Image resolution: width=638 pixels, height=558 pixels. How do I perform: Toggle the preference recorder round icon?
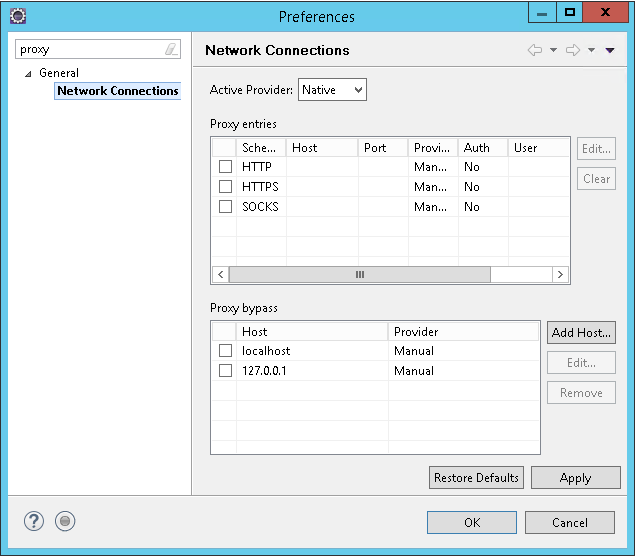[65, 521]
